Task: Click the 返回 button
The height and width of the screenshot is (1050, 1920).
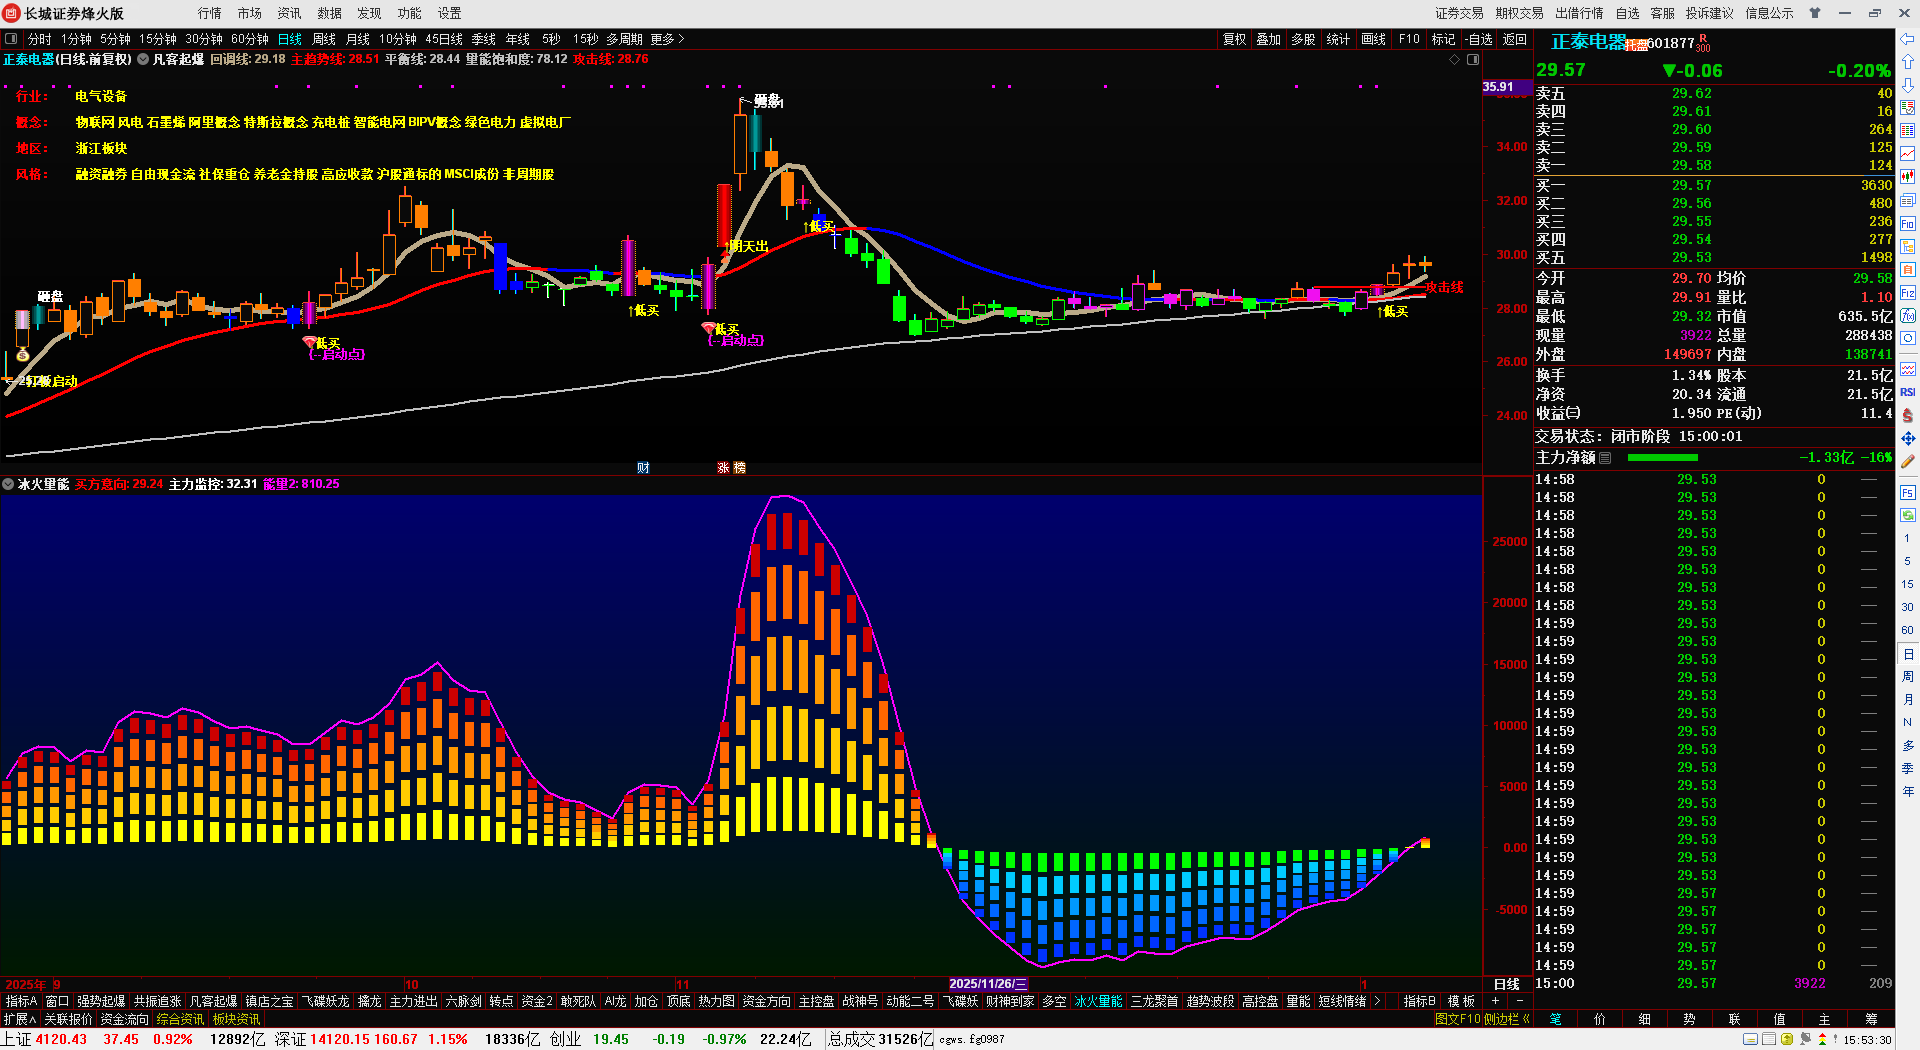Action: click(1515, 39)
